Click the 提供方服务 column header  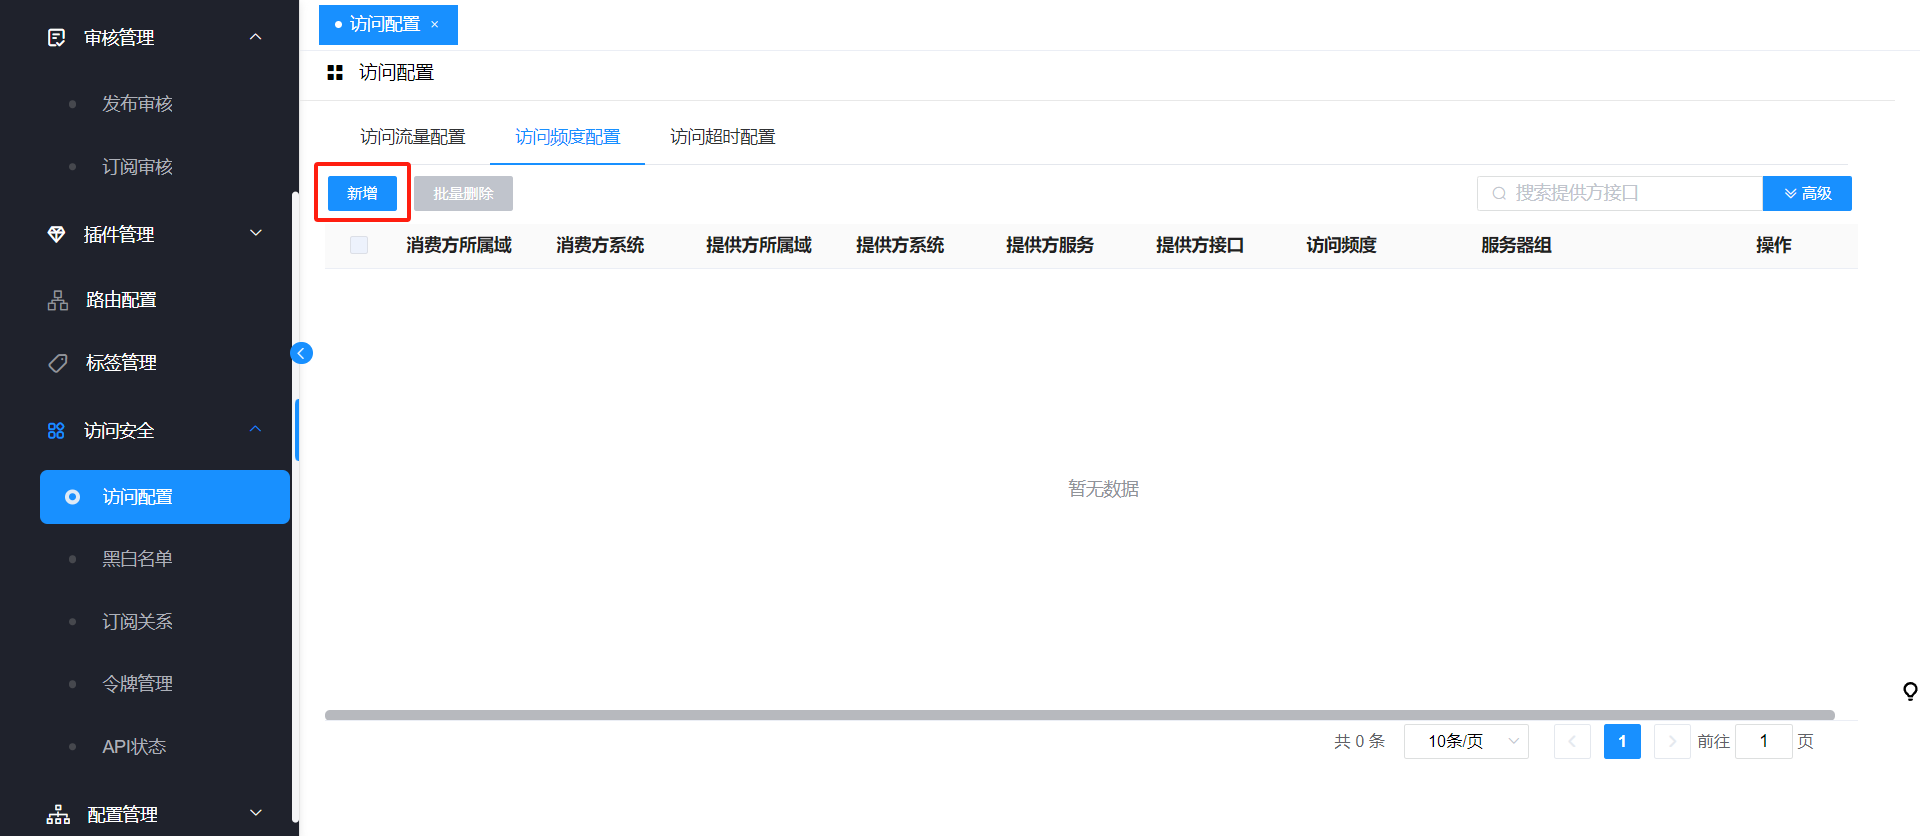pos(1050,245)
